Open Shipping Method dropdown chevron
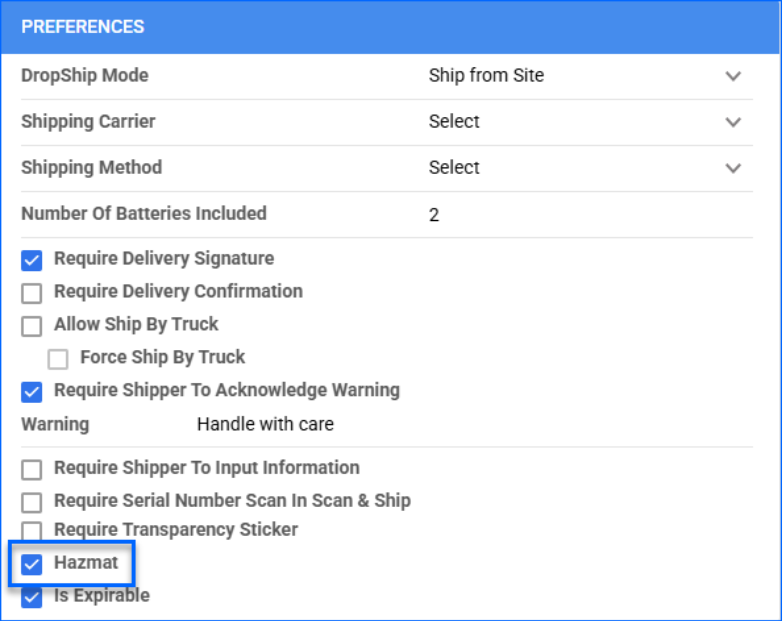This screenshot has width=783, height=621. click(x=733, y=168)
